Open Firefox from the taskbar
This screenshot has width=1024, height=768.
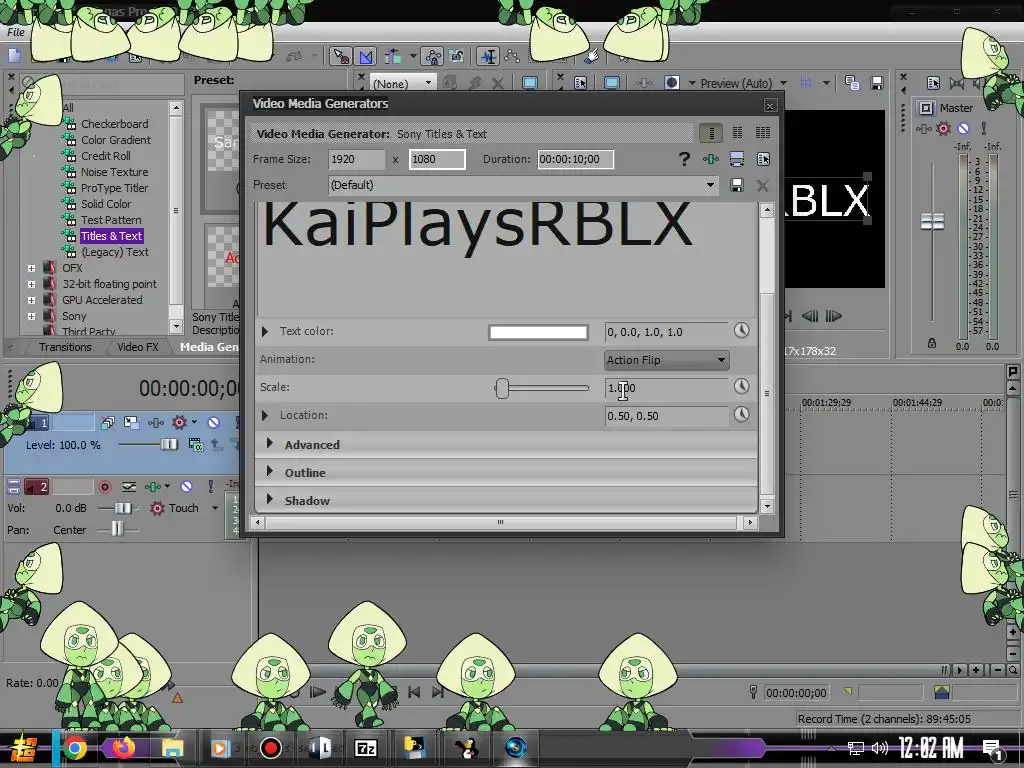click(x=123, y=747)
